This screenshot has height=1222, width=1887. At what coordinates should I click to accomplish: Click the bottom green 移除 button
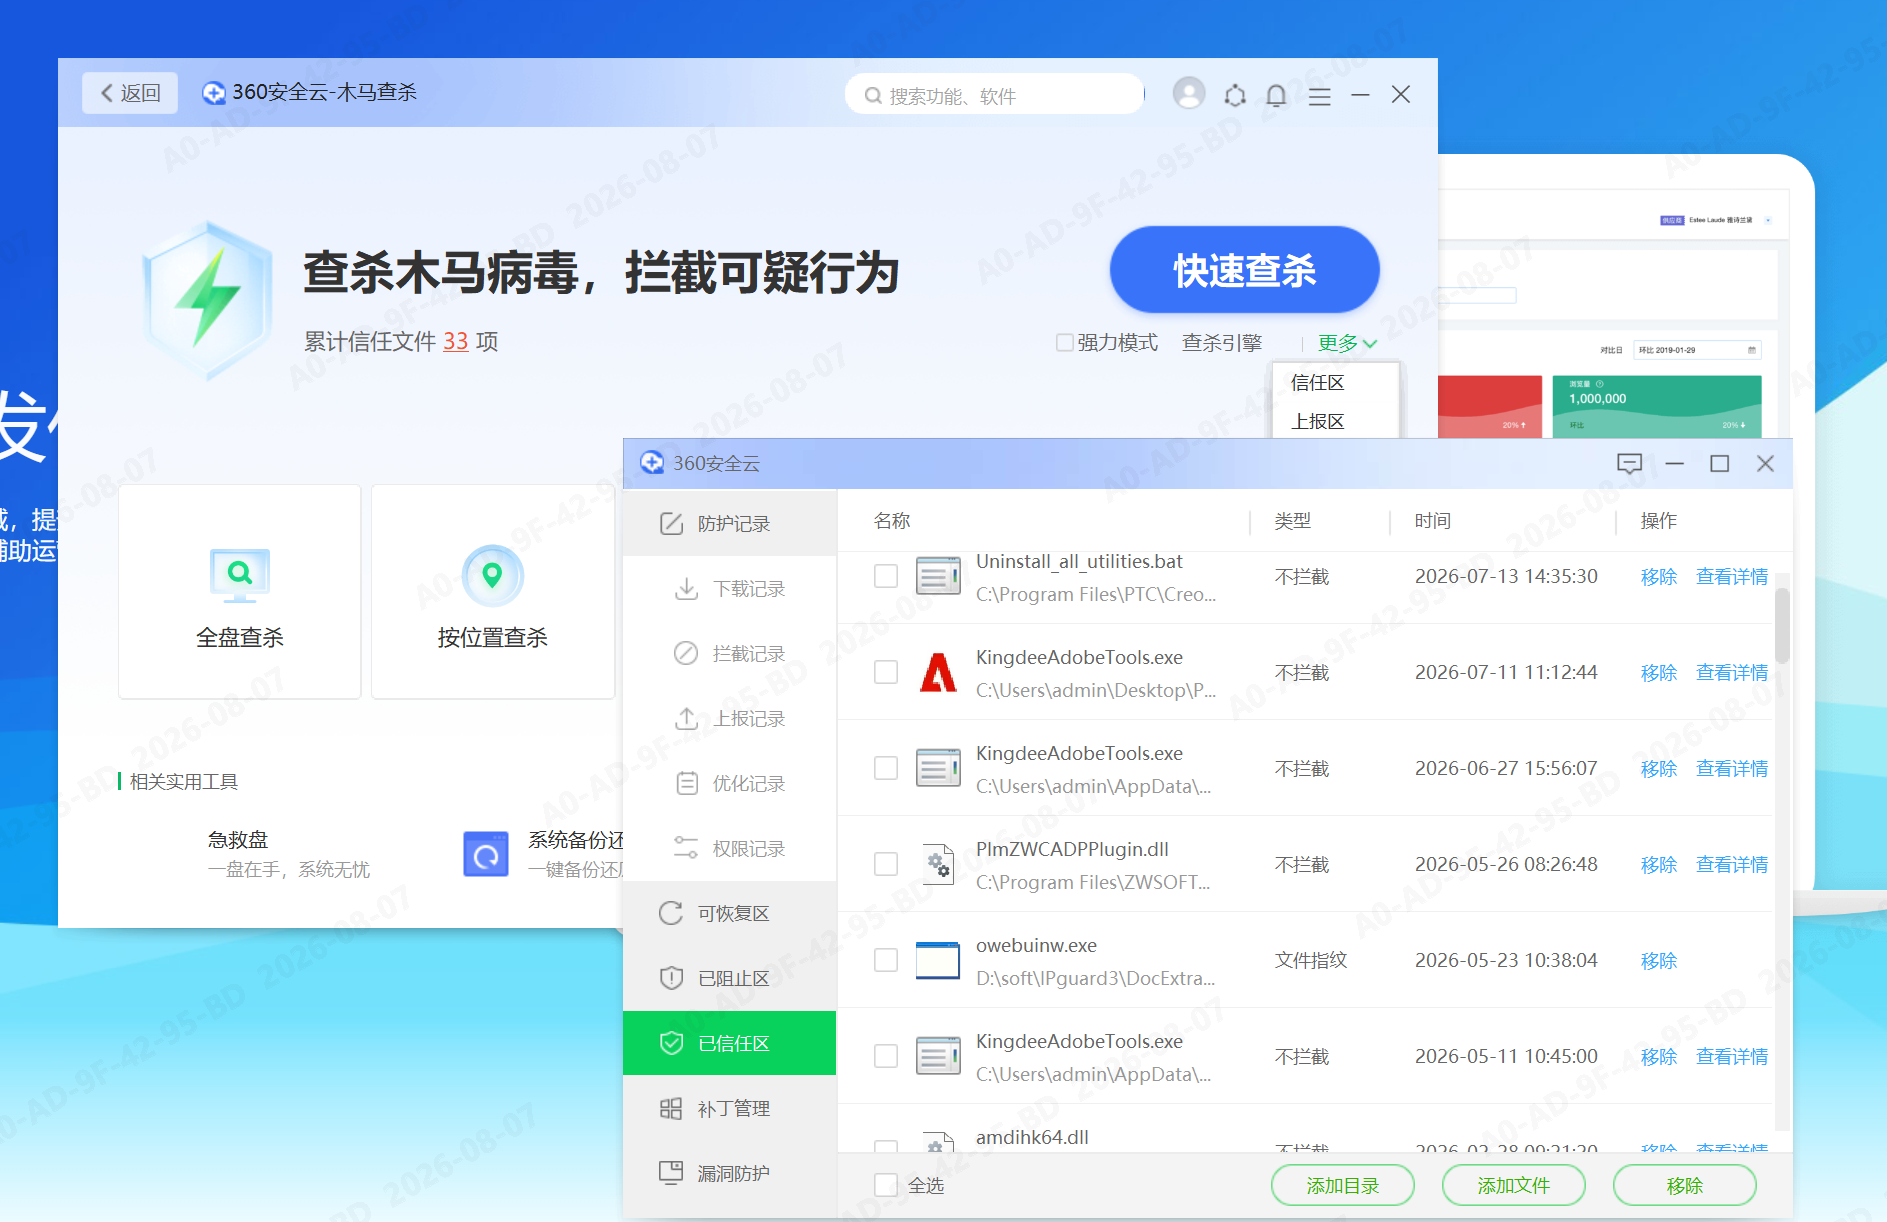[x=1685, y=1185]
